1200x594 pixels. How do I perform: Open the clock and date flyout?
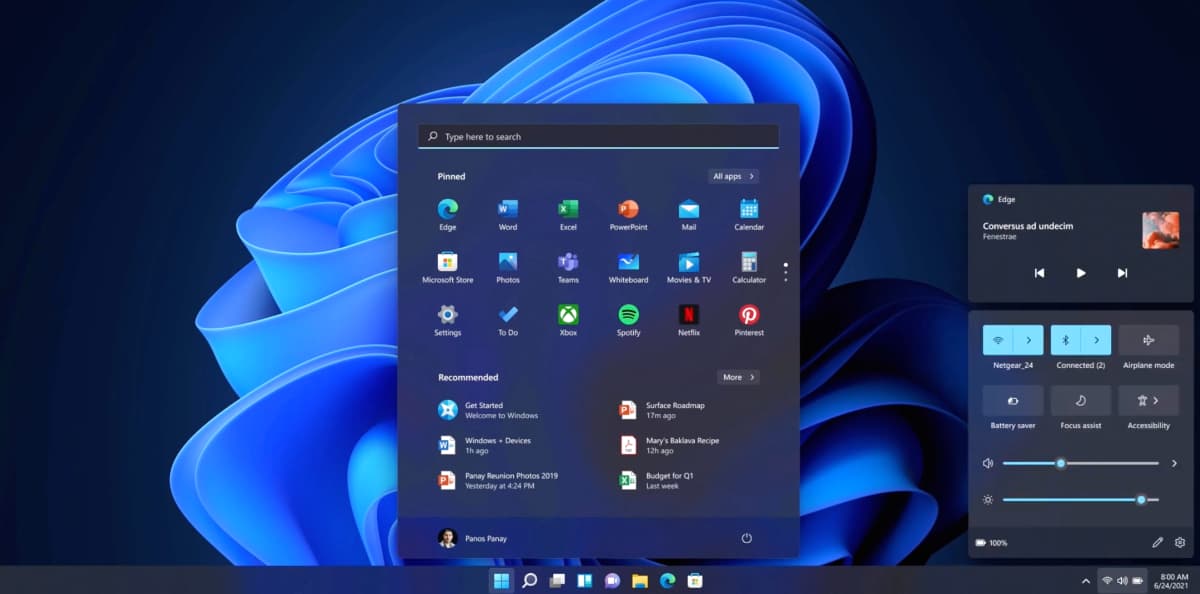tap(1173, 580)
